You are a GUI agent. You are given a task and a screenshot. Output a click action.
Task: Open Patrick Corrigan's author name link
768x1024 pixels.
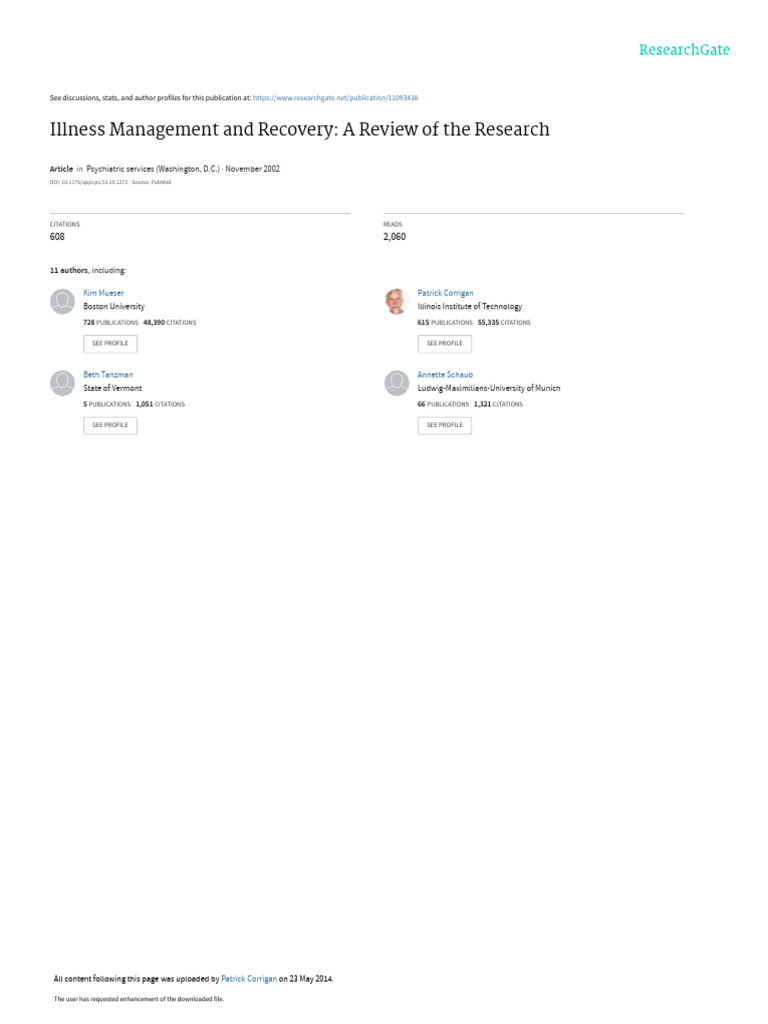[x=445, y=293]
